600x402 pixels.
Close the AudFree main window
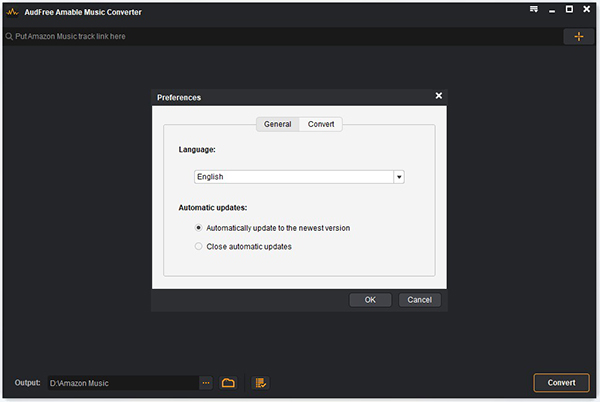pyautogui.click(x=587, y=9)
